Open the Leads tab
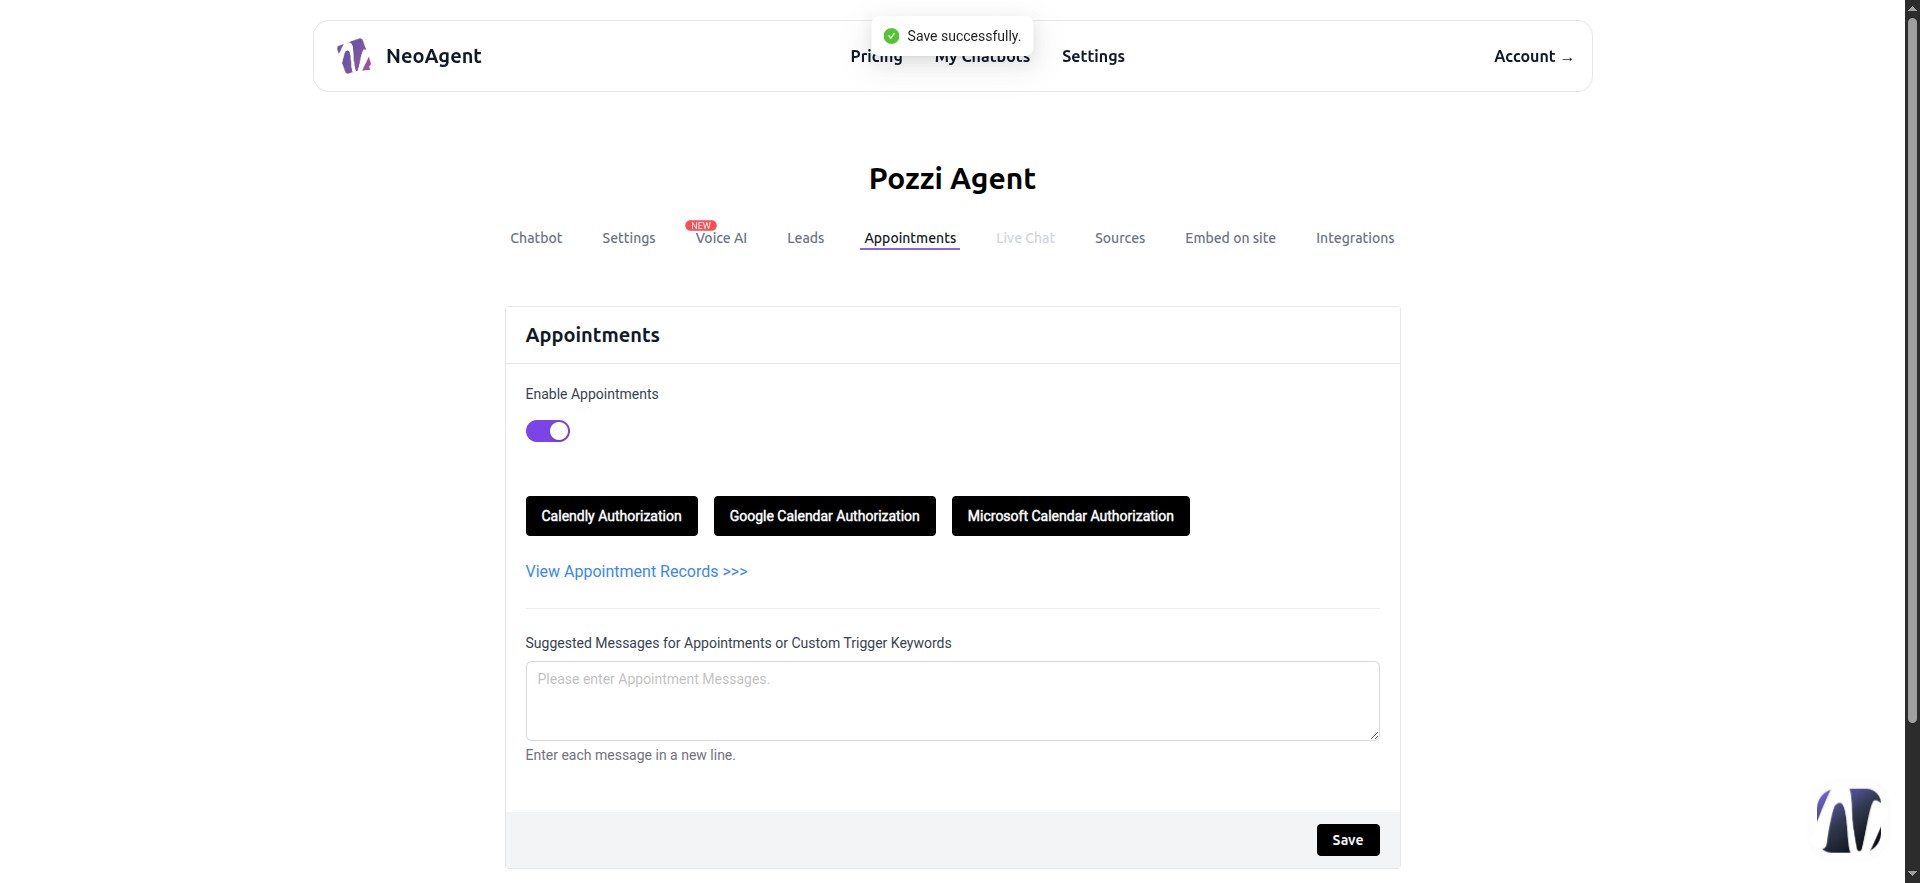1920x883 pixels. (x=805, y=238)
